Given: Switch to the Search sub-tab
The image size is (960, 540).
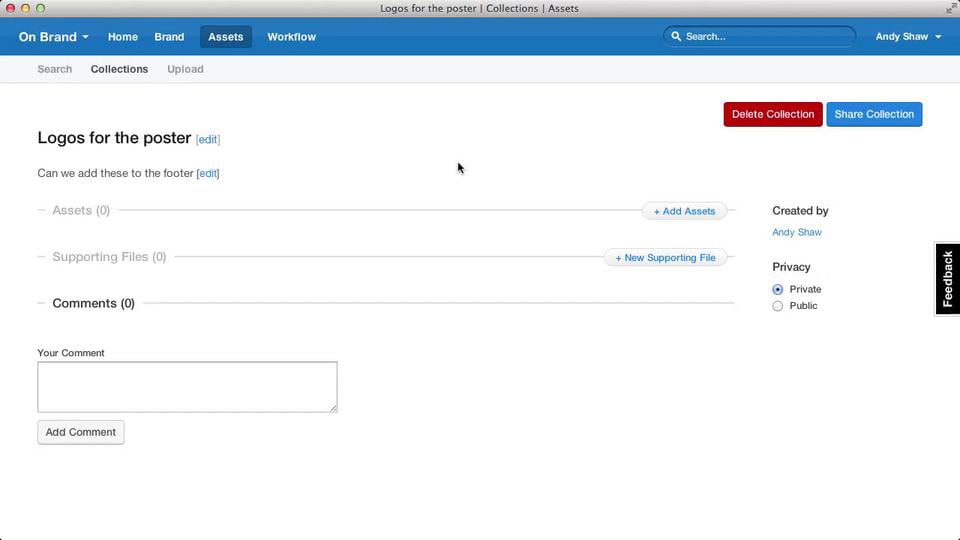Looking at the screenshot, I should click(x=54, y=69).
